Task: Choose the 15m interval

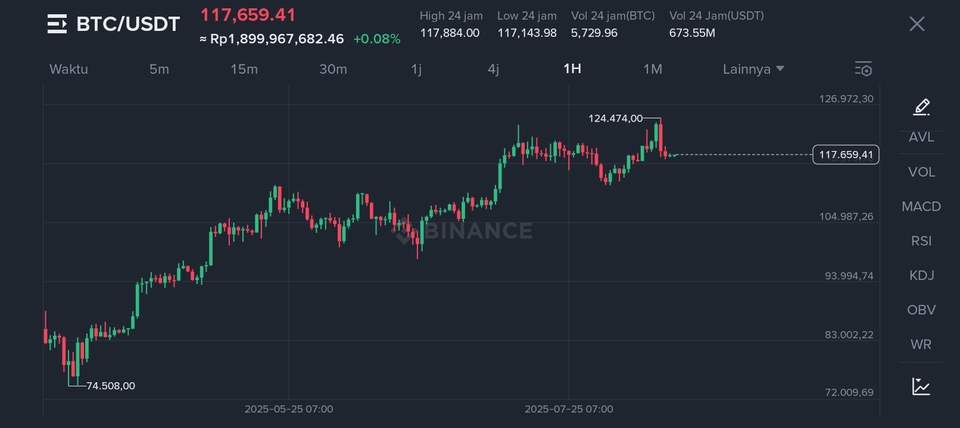Action: [244, 69]
